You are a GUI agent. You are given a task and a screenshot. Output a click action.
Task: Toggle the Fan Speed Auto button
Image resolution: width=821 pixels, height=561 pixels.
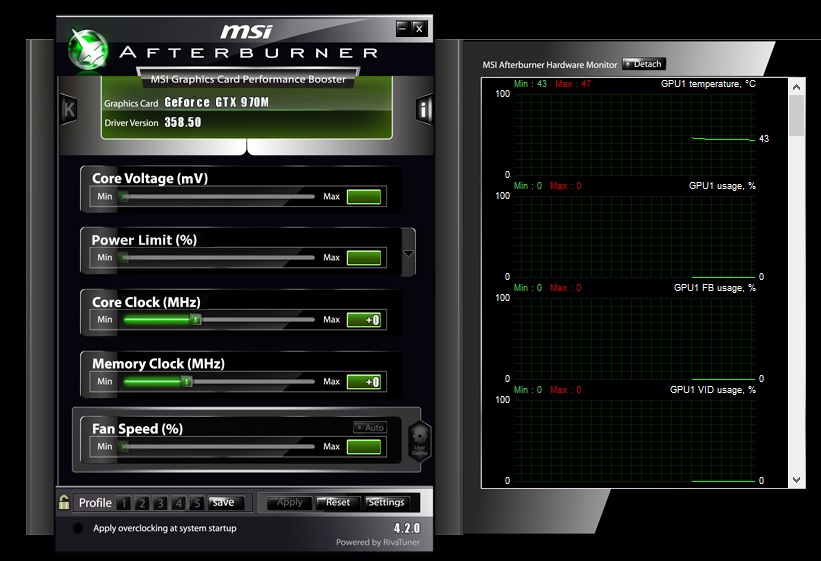[370, 427]
